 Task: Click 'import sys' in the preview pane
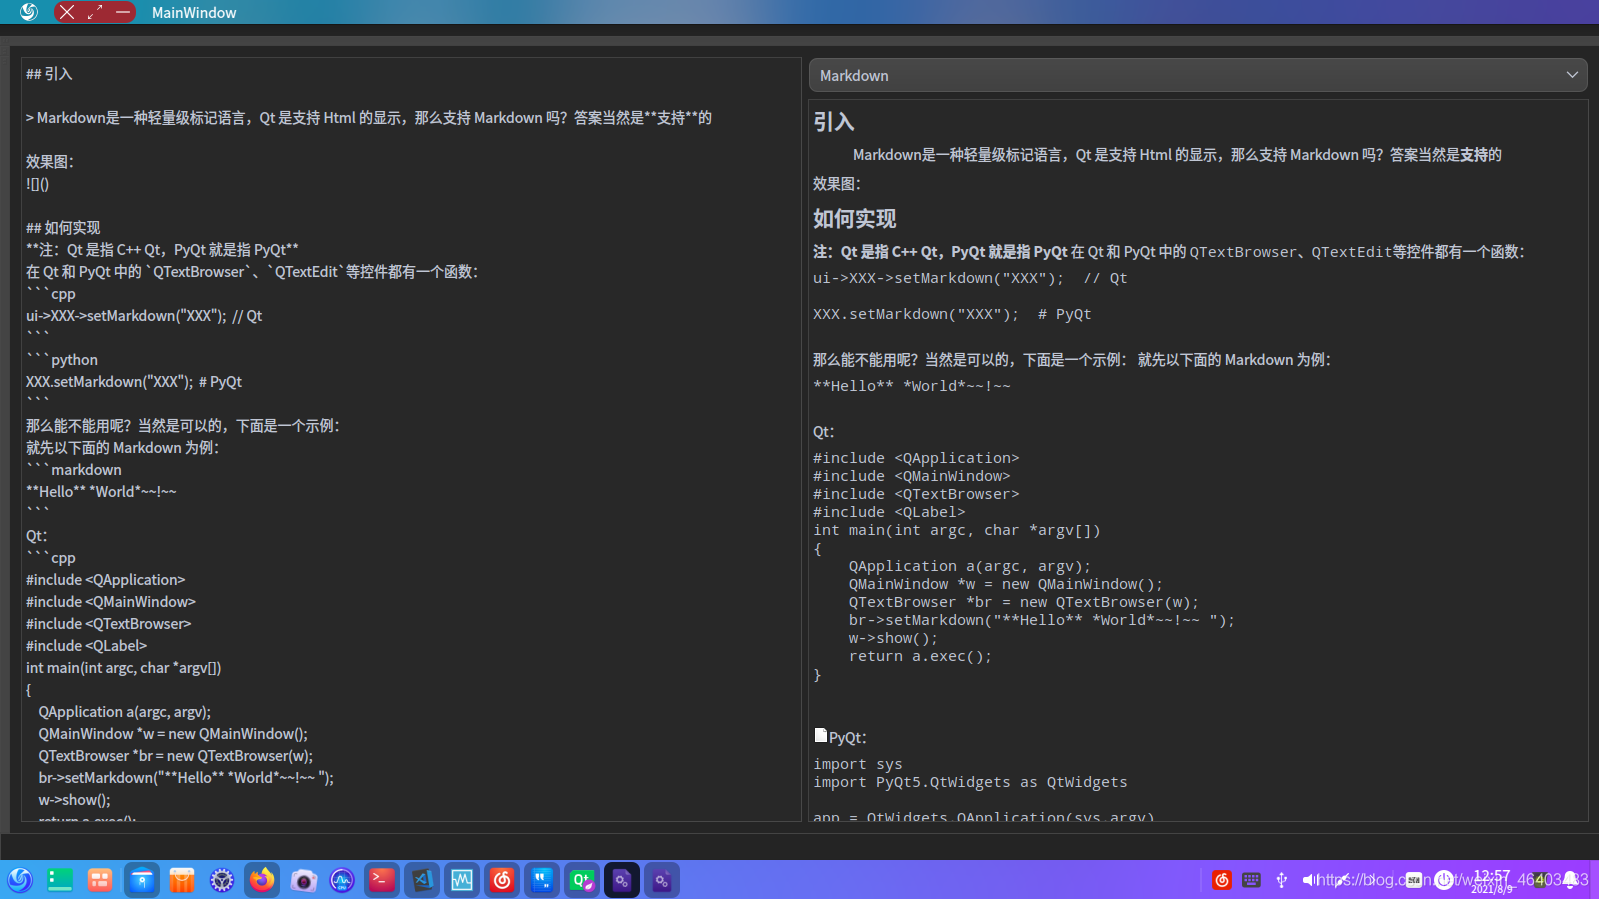point(858,764)
